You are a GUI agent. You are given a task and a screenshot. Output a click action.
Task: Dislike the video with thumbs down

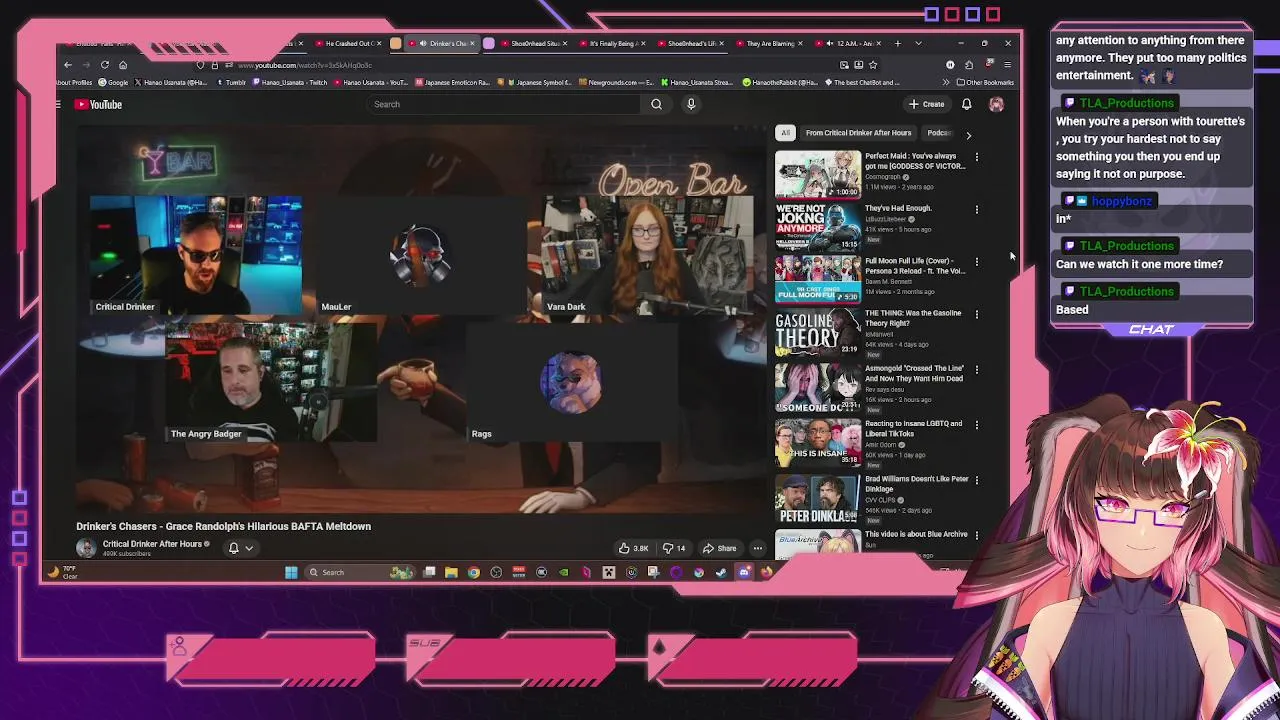(675, 548)
